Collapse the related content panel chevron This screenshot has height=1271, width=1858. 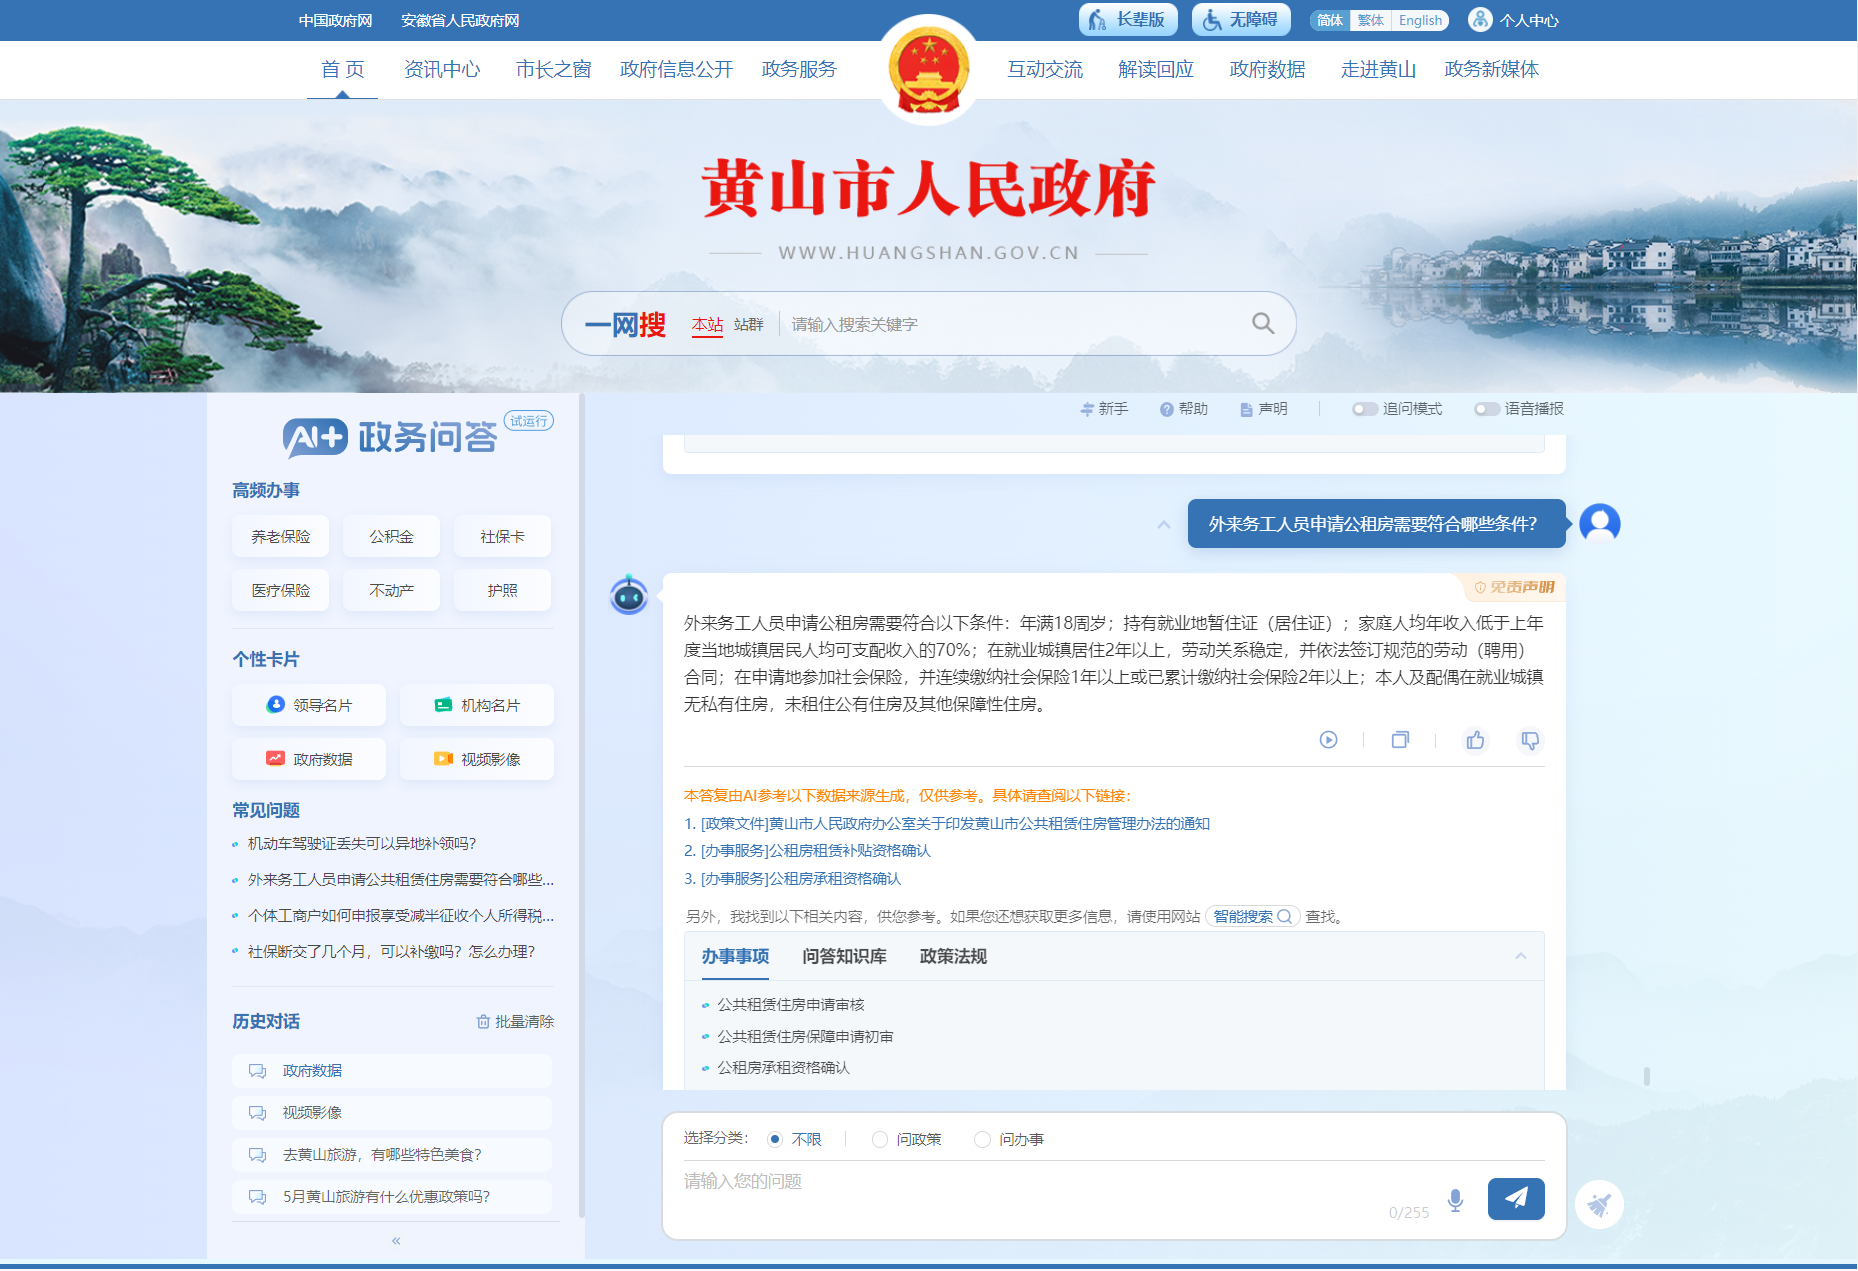coord(1521,956)
